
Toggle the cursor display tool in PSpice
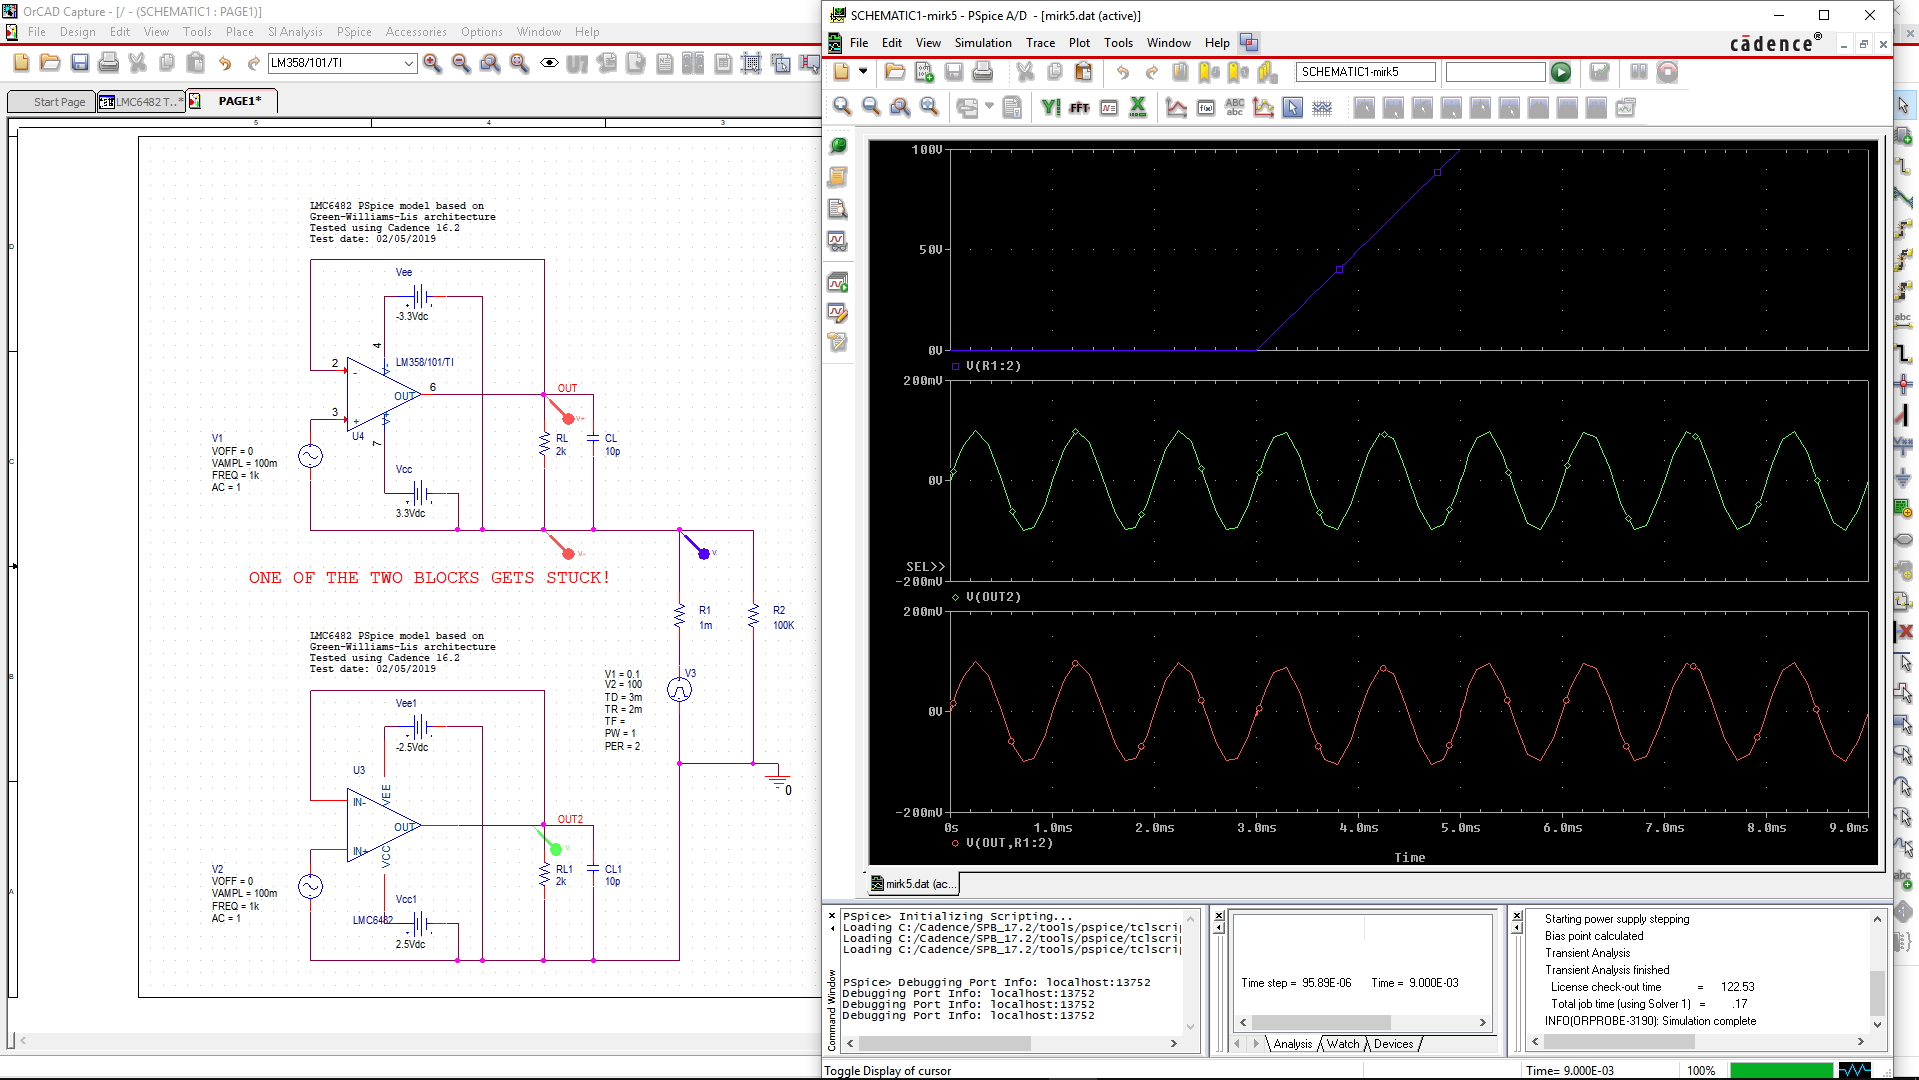coord(1293,108)
